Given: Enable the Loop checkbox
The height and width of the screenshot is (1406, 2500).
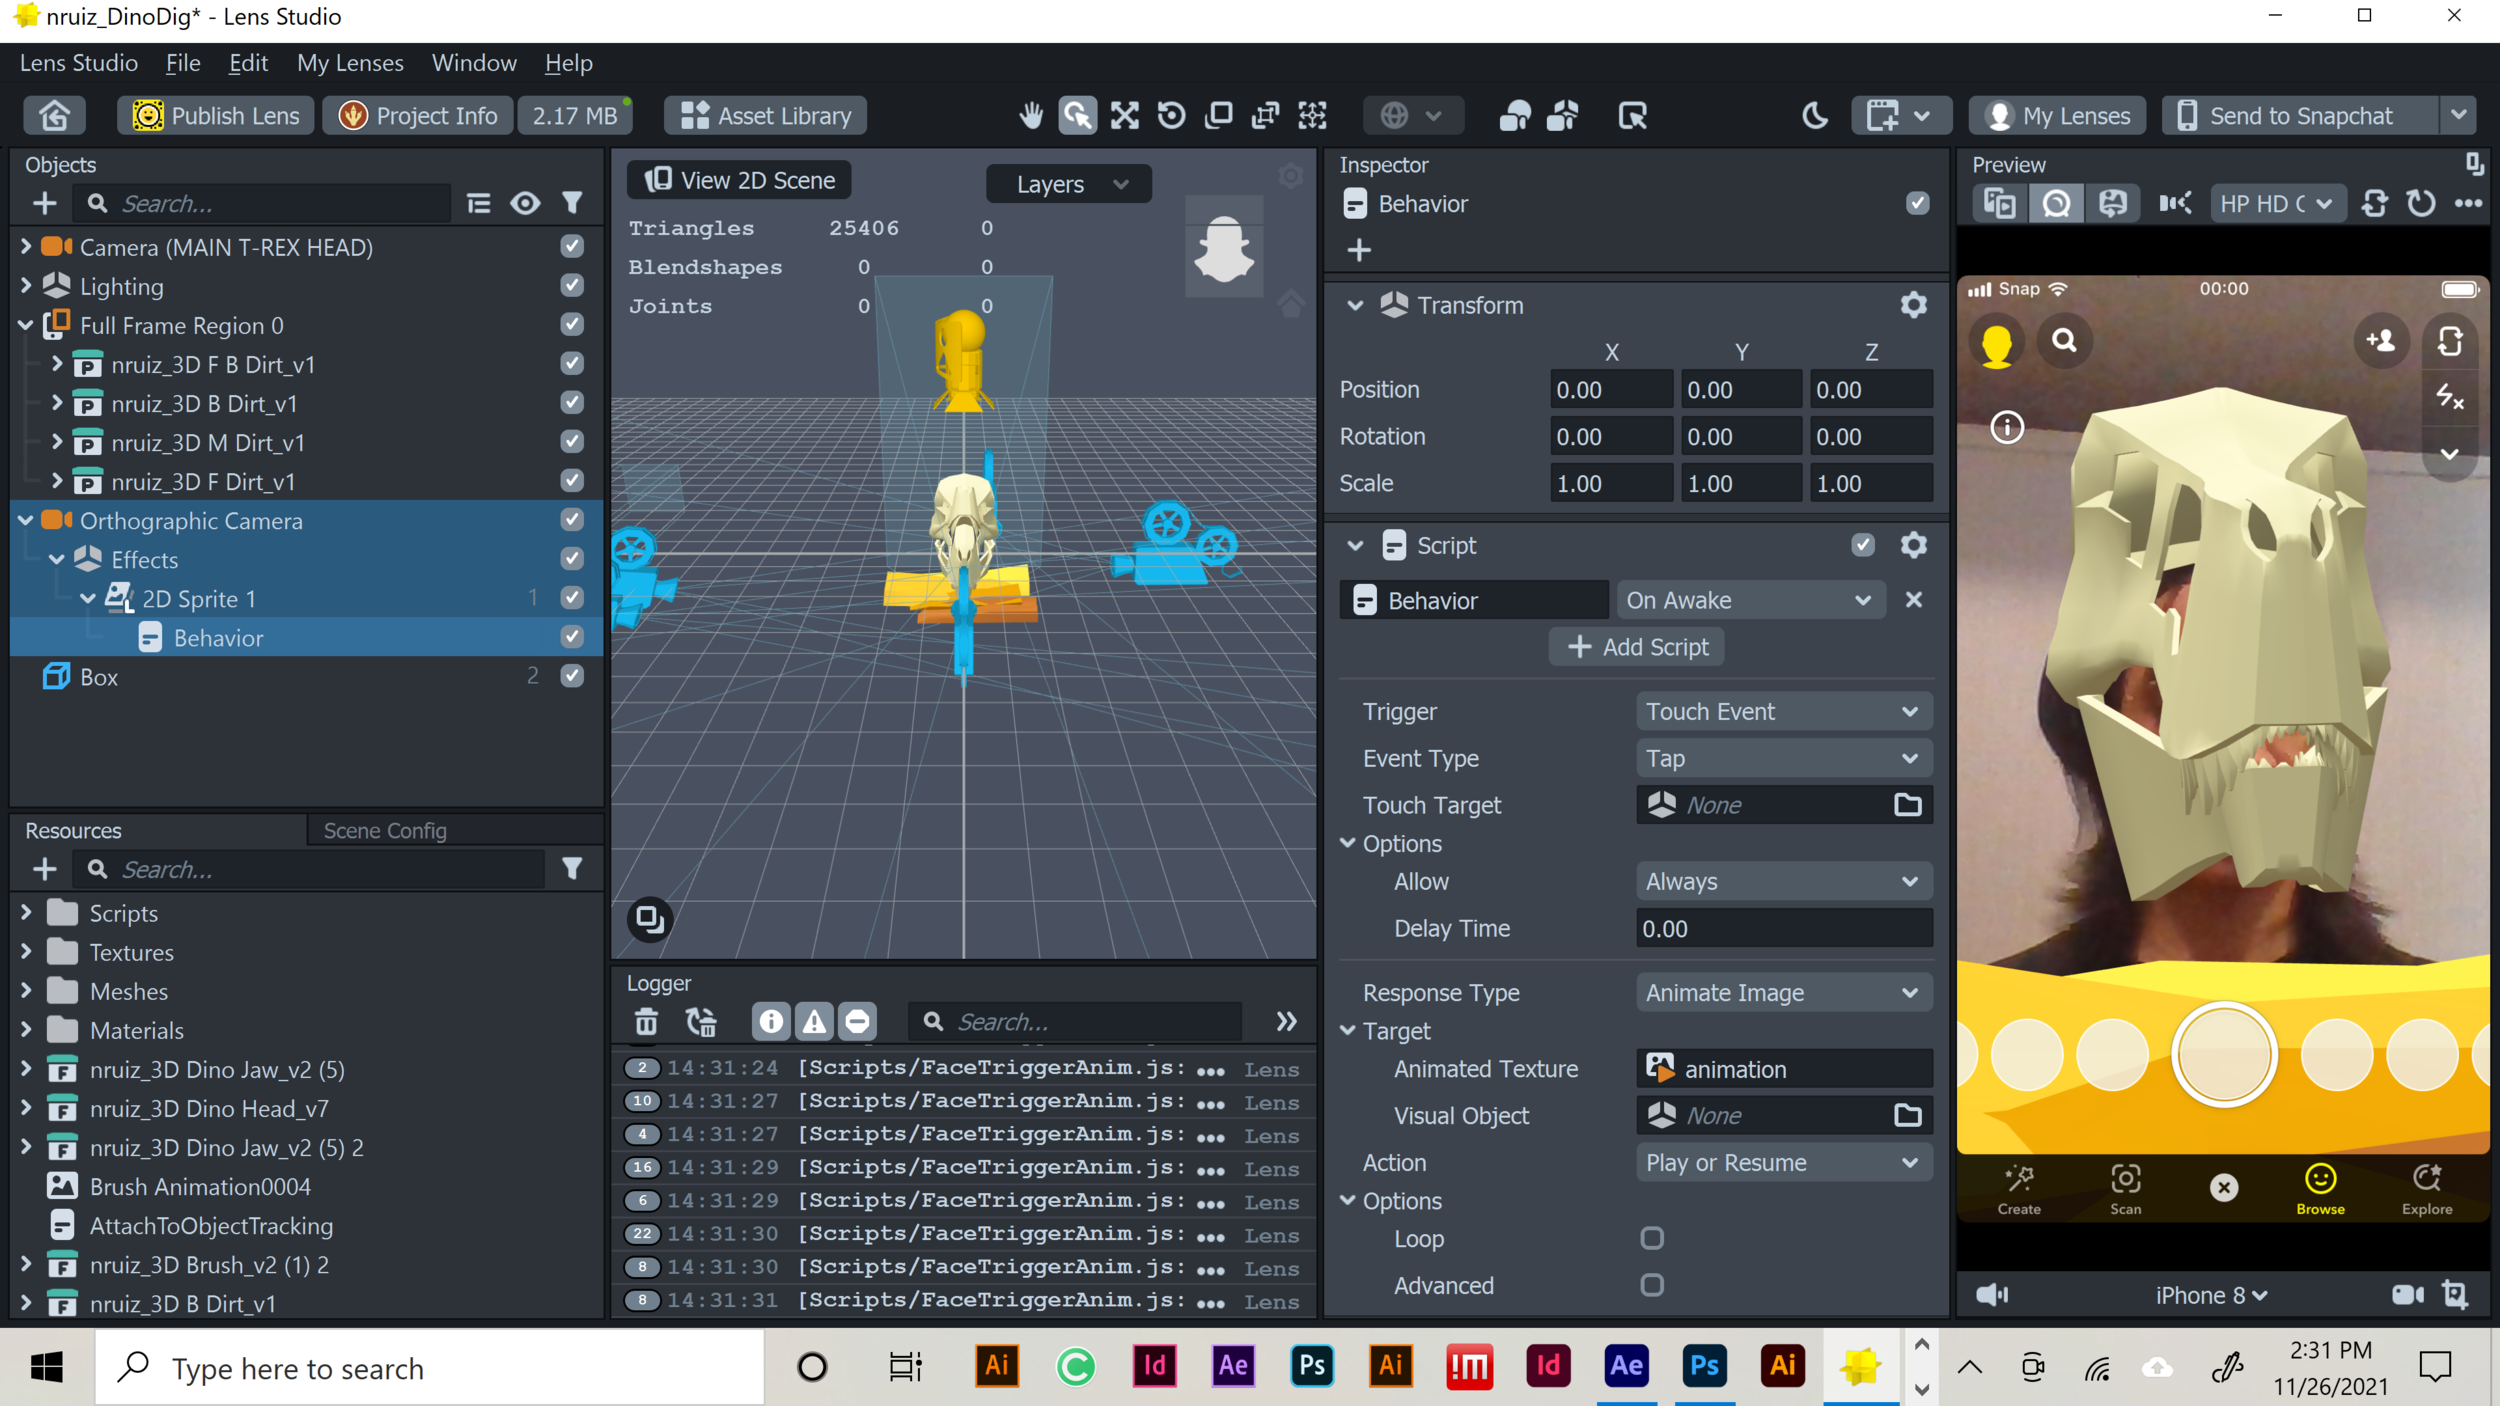Looking at the screenshot, I should [1651, 1238].
